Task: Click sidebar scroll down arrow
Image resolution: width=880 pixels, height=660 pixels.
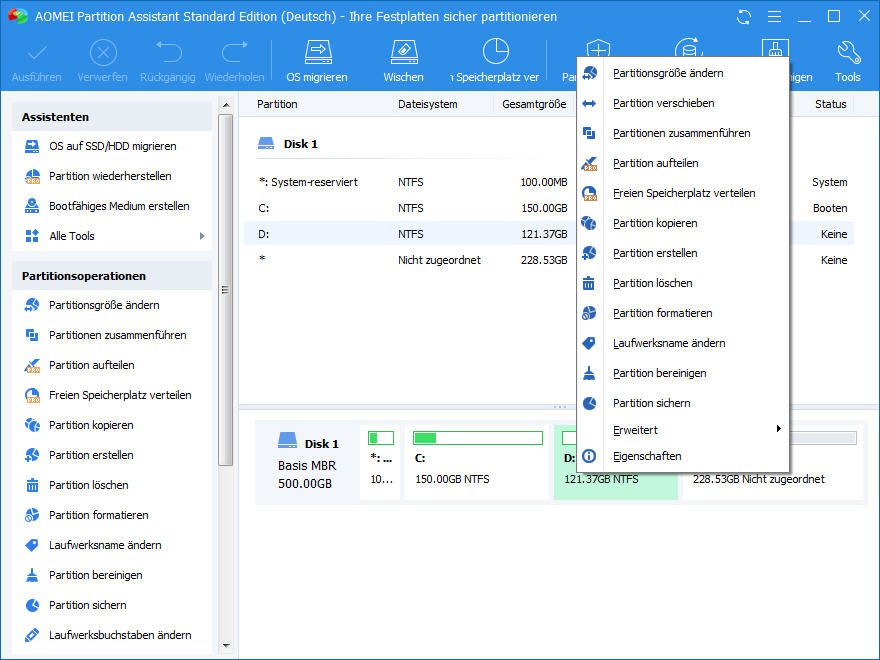Action: click(x=226, y=646)
